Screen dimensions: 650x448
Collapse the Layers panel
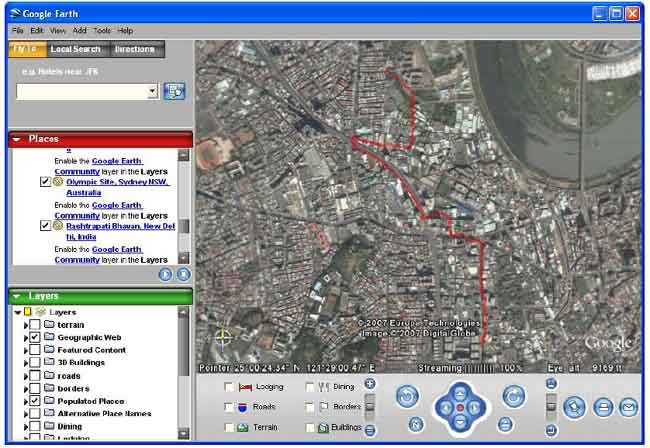[x=17, y=296]
